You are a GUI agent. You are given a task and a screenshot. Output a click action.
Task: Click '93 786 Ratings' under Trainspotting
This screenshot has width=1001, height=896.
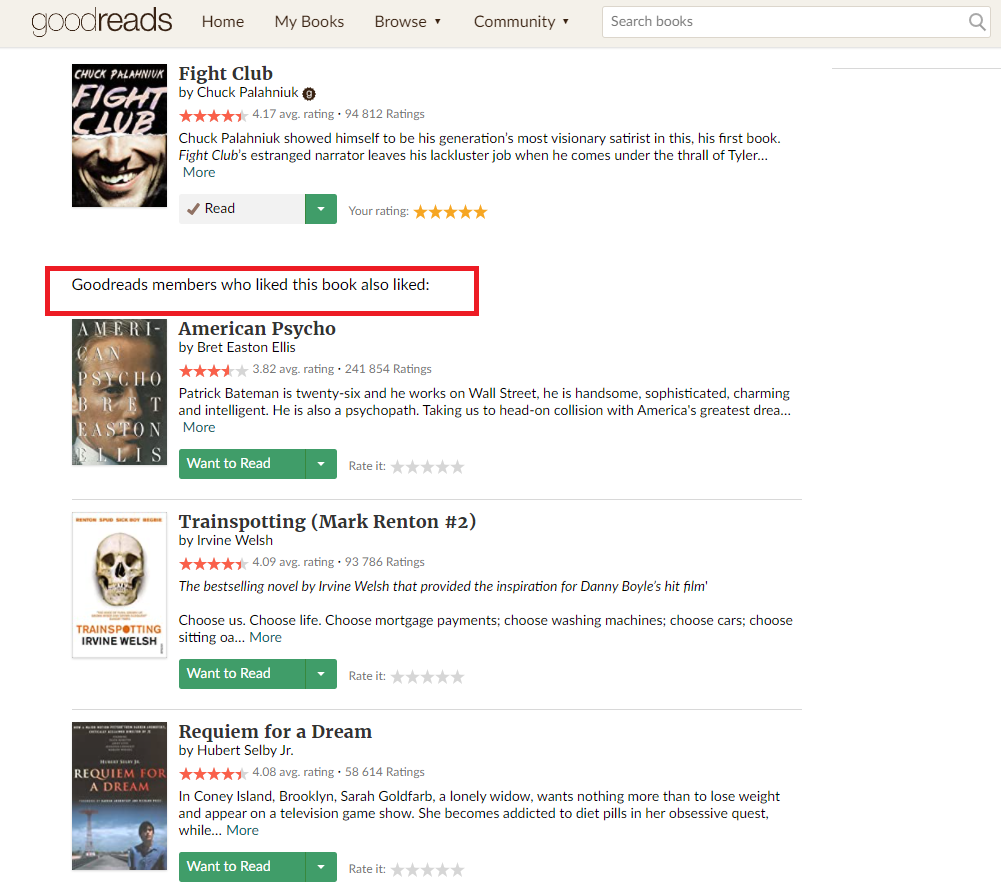click(385, 562)
